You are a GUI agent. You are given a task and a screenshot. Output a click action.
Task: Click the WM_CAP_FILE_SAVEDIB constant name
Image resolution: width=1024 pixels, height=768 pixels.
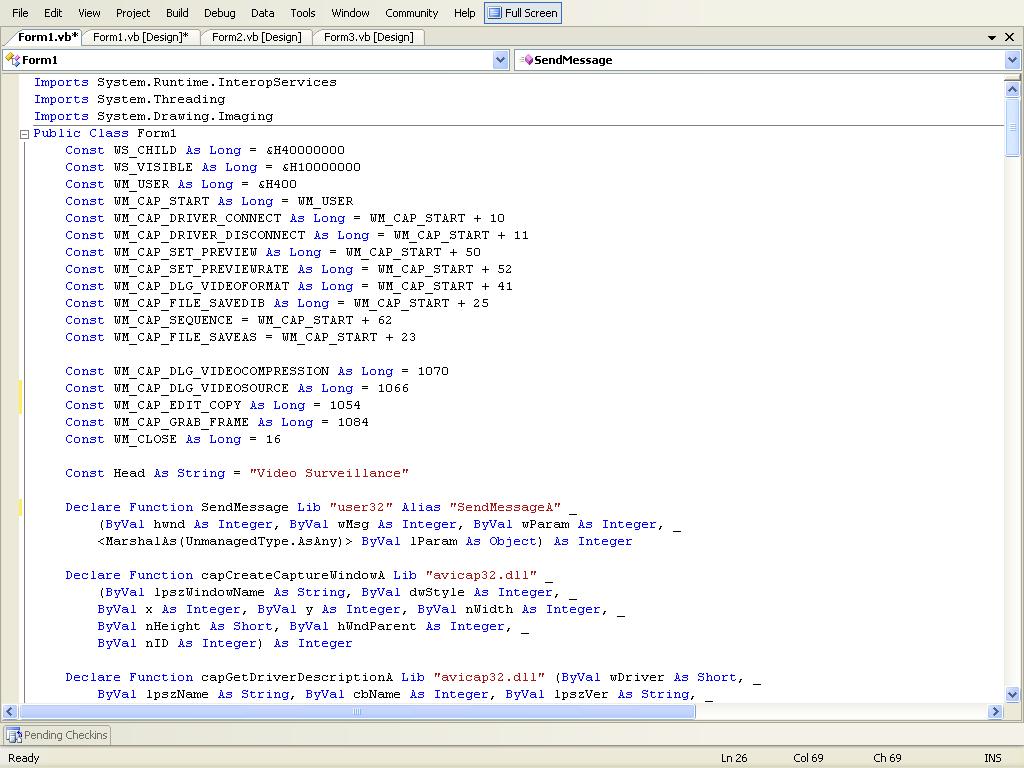pos(189,304)
